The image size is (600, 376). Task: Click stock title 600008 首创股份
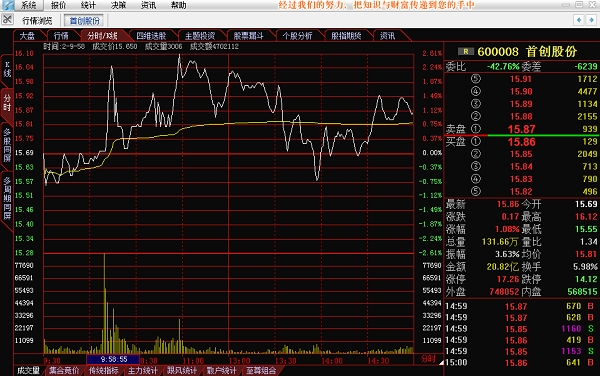tap(527, 52)
